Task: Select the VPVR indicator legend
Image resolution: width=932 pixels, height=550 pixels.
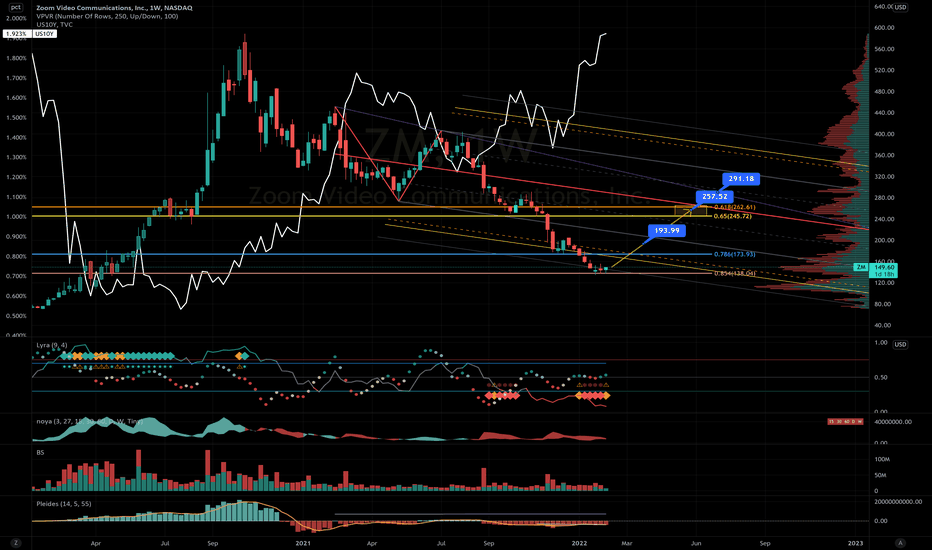Action: coord(107,16)
